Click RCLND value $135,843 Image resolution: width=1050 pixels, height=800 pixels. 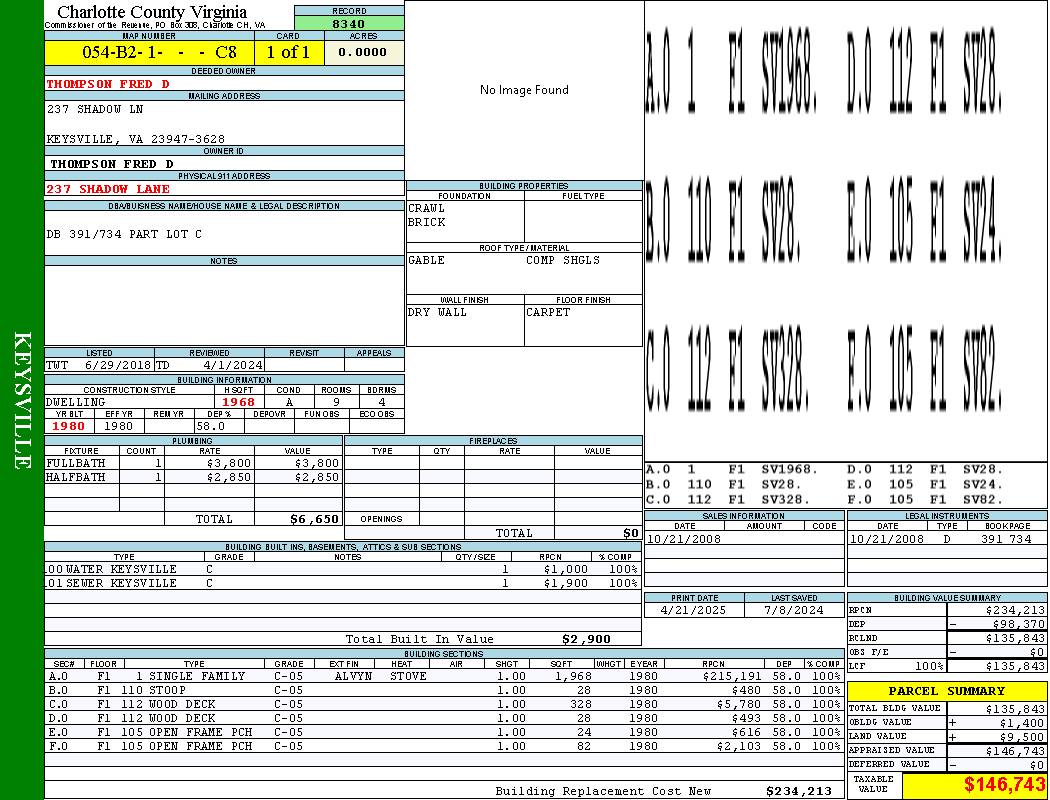1015,638
